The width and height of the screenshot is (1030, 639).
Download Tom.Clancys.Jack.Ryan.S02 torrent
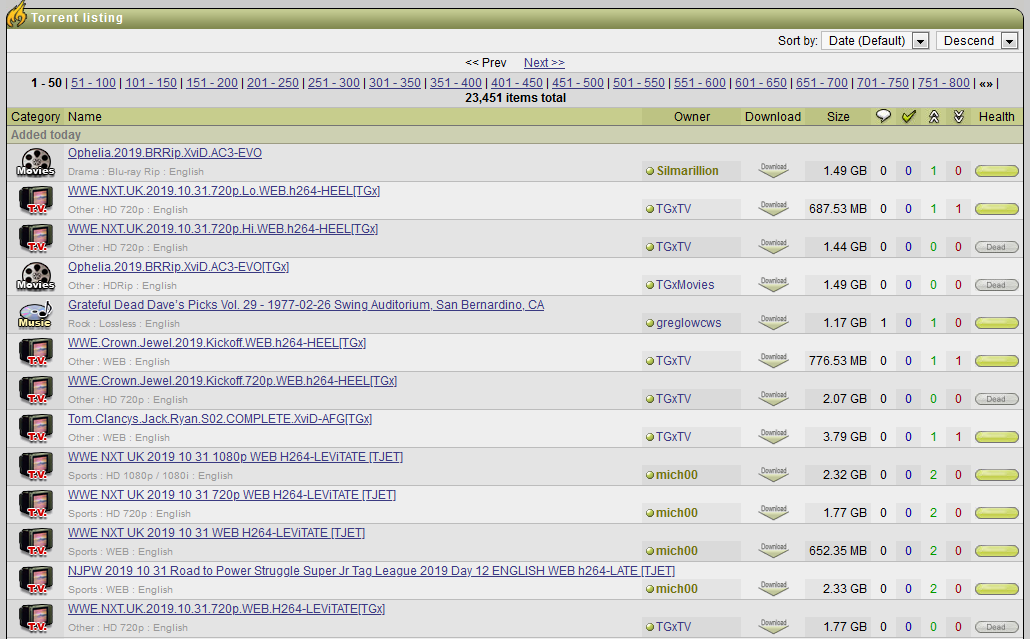[x=773, y=437]
